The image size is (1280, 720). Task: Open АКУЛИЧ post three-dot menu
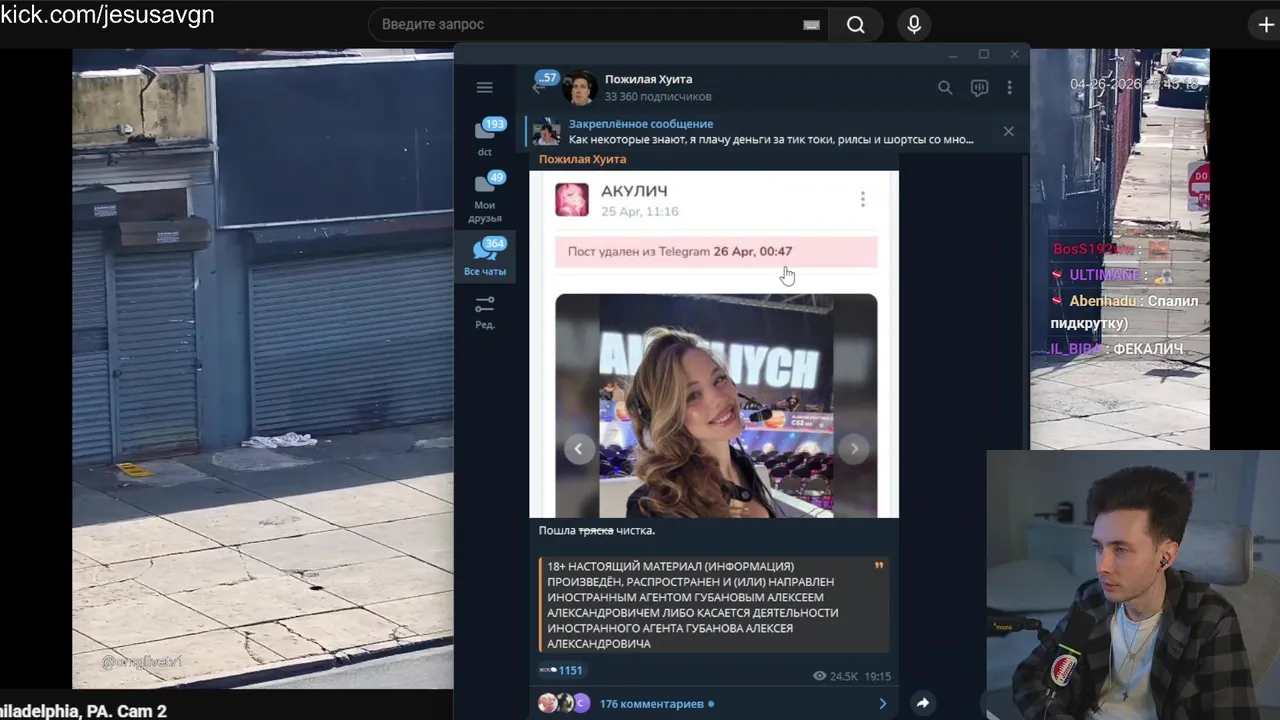(863, 200)
